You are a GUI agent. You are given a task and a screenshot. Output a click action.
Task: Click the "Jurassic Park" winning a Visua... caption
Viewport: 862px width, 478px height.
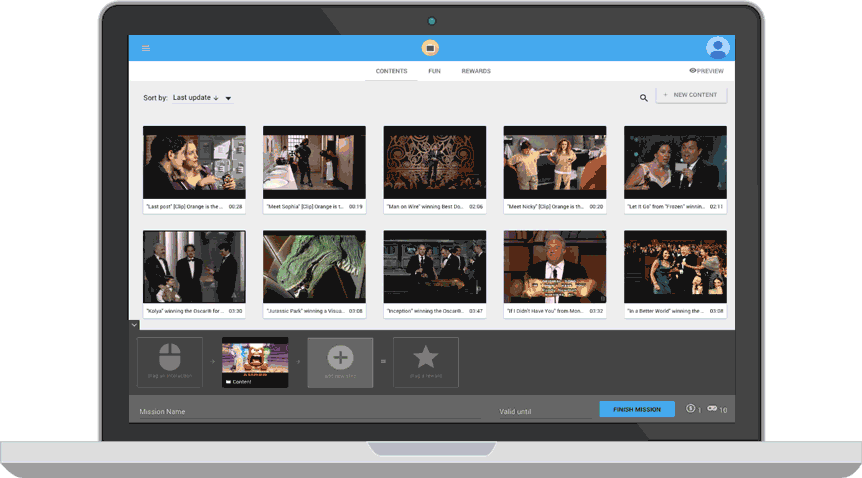click(x=306, y=311)
